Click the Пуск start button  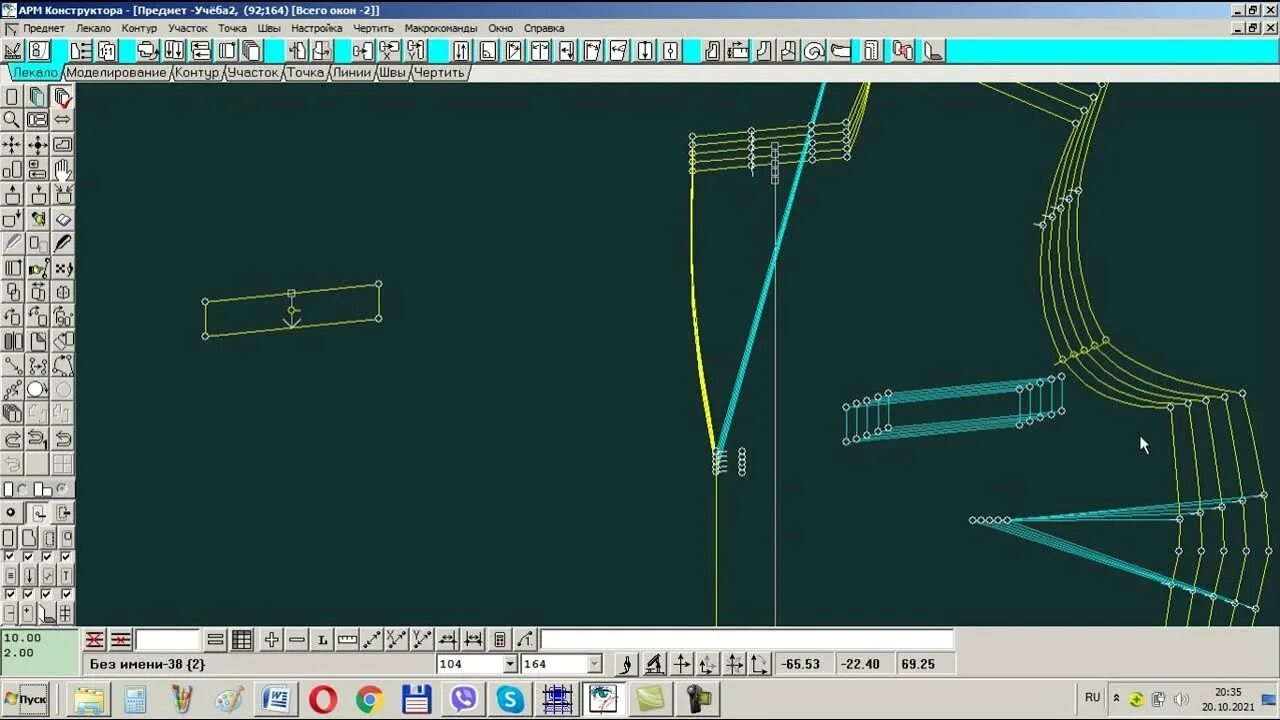coord(26,698)
